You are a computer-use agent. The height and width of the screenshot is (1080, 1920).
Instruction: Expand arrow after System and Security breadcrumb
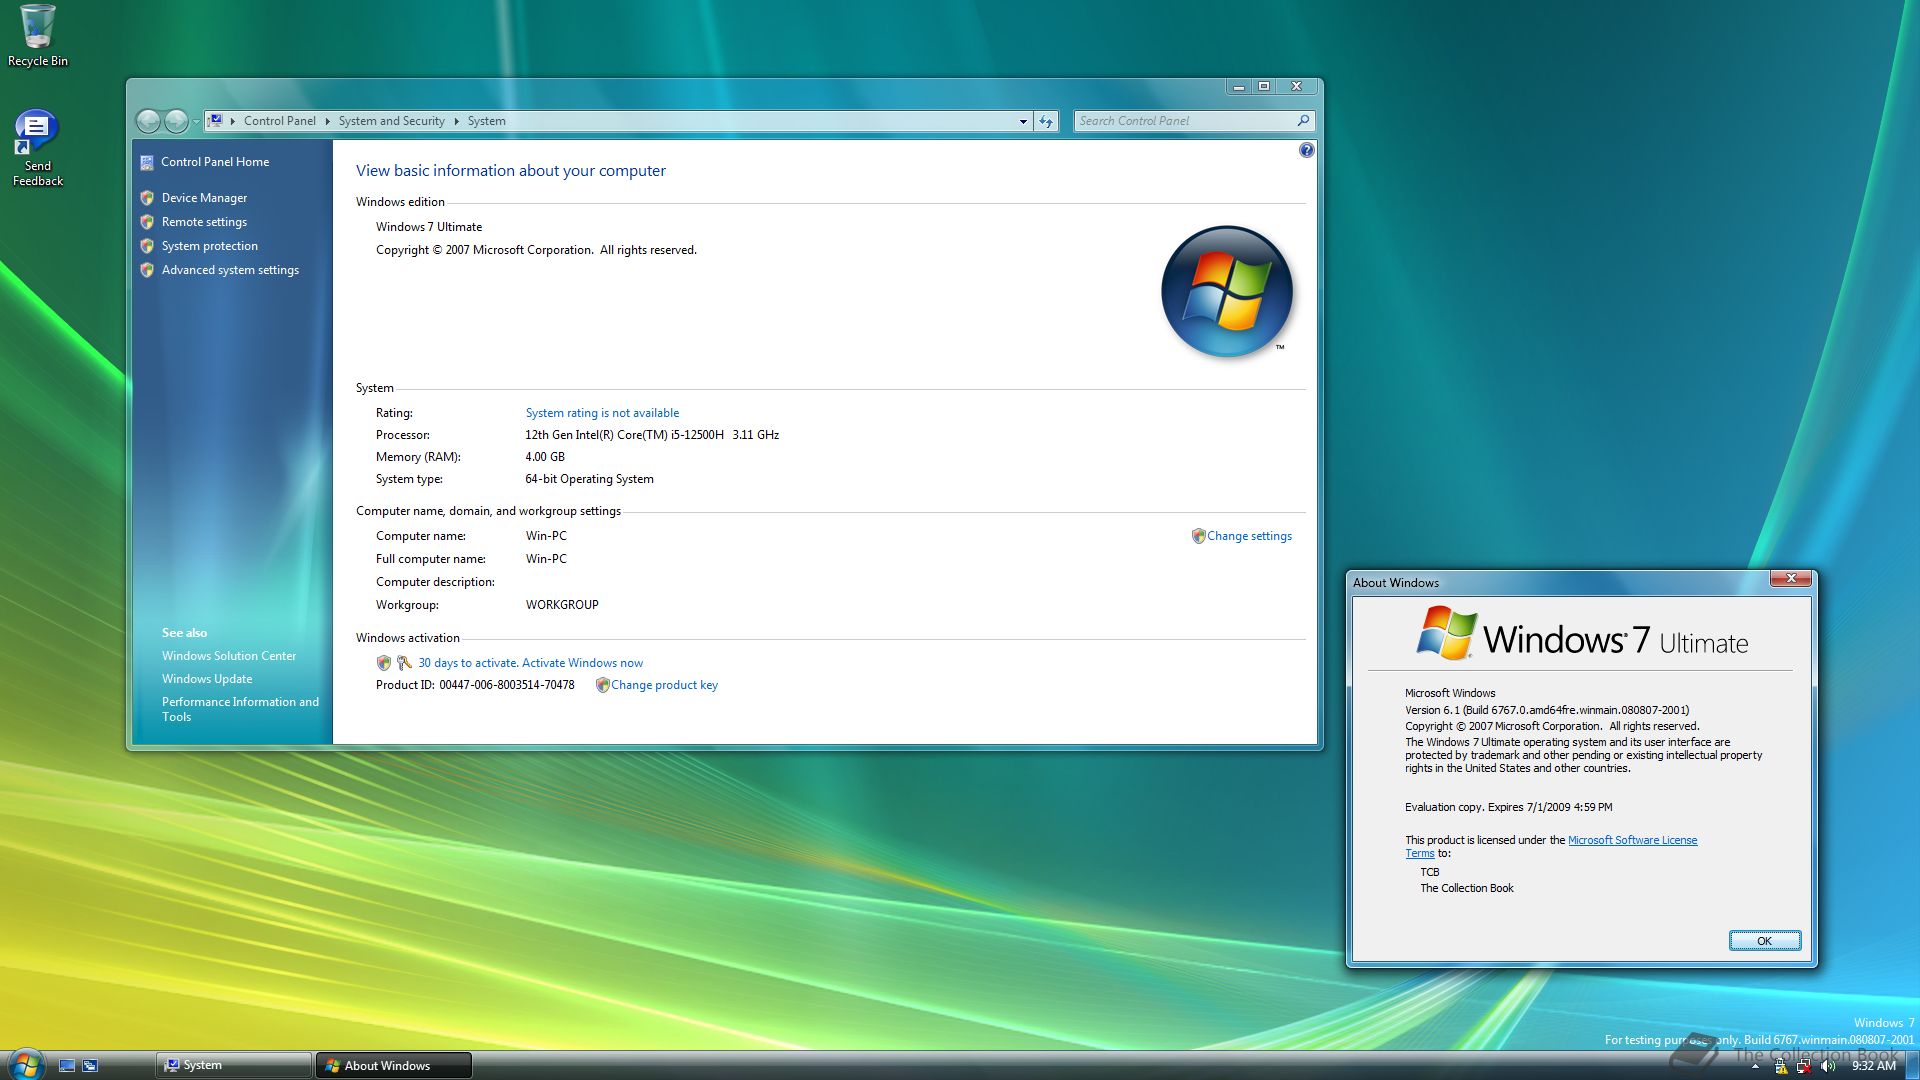coord(456,121)
